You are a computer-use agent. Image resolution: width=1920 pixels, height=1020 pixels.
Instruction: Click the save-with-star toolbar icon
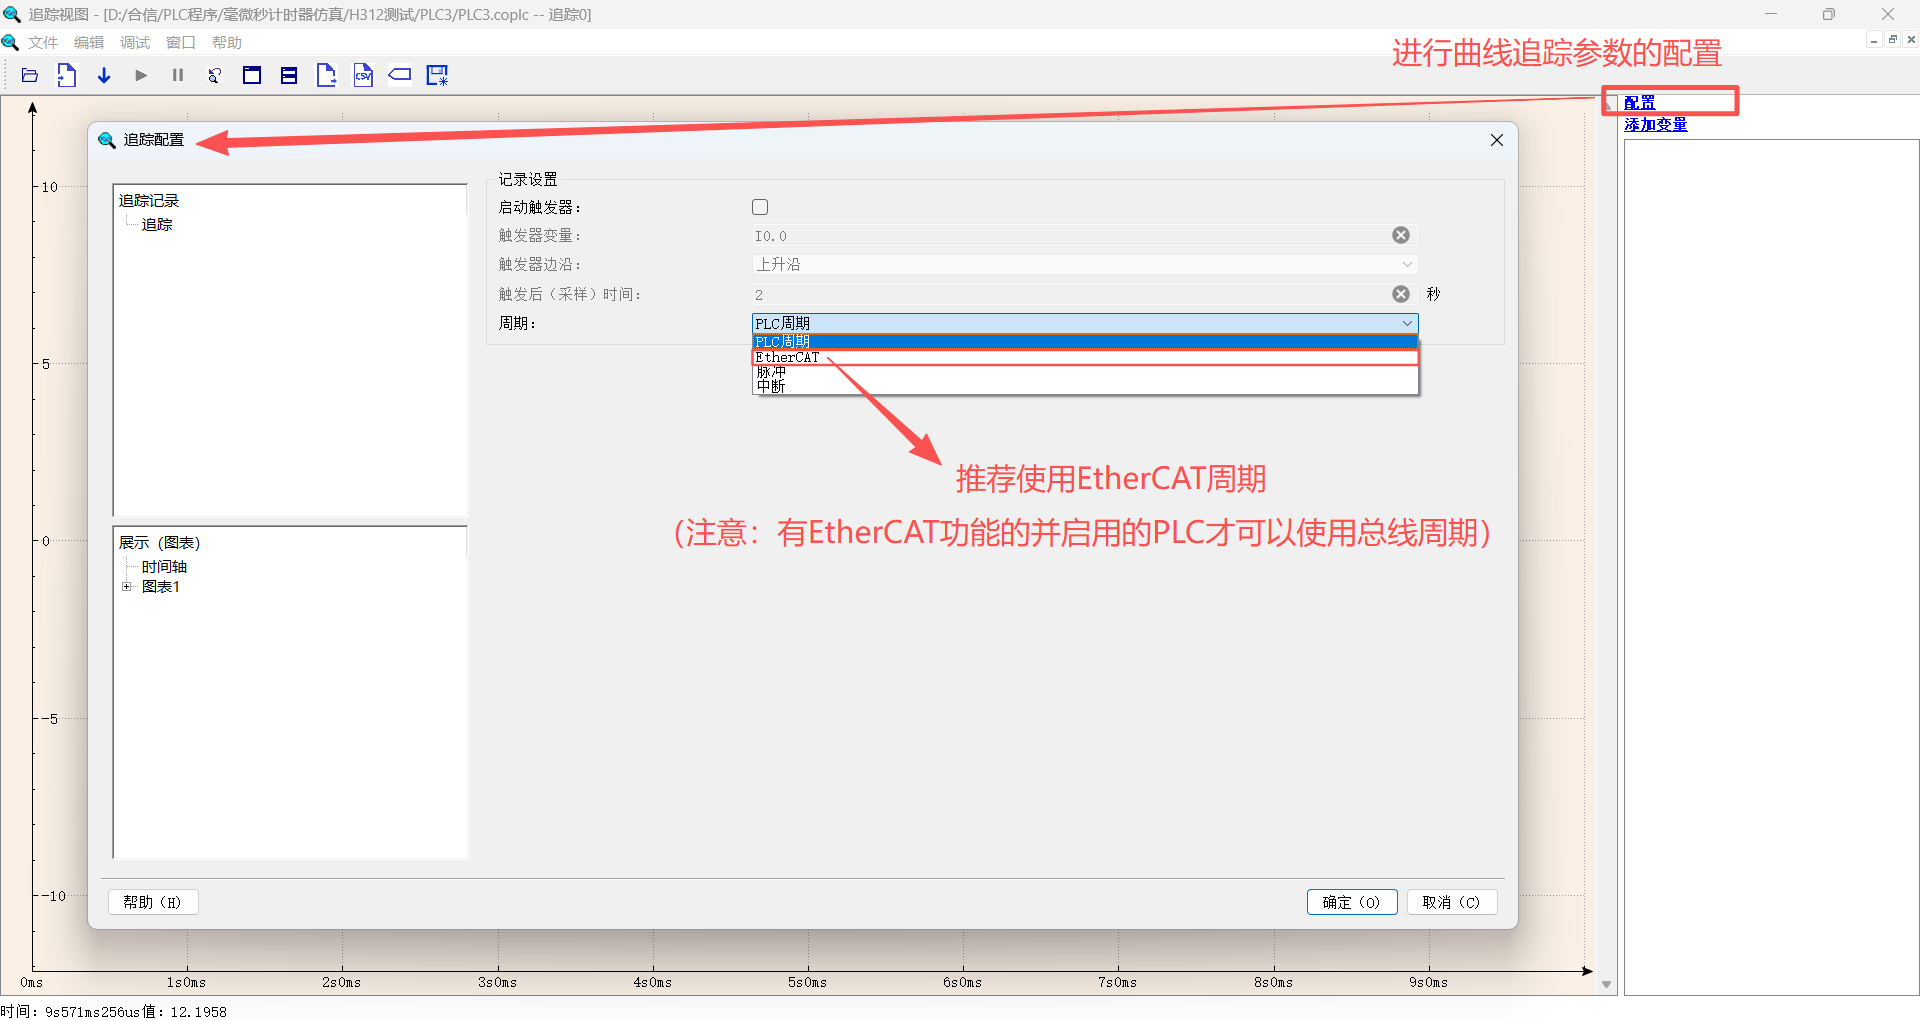[438, 76]
